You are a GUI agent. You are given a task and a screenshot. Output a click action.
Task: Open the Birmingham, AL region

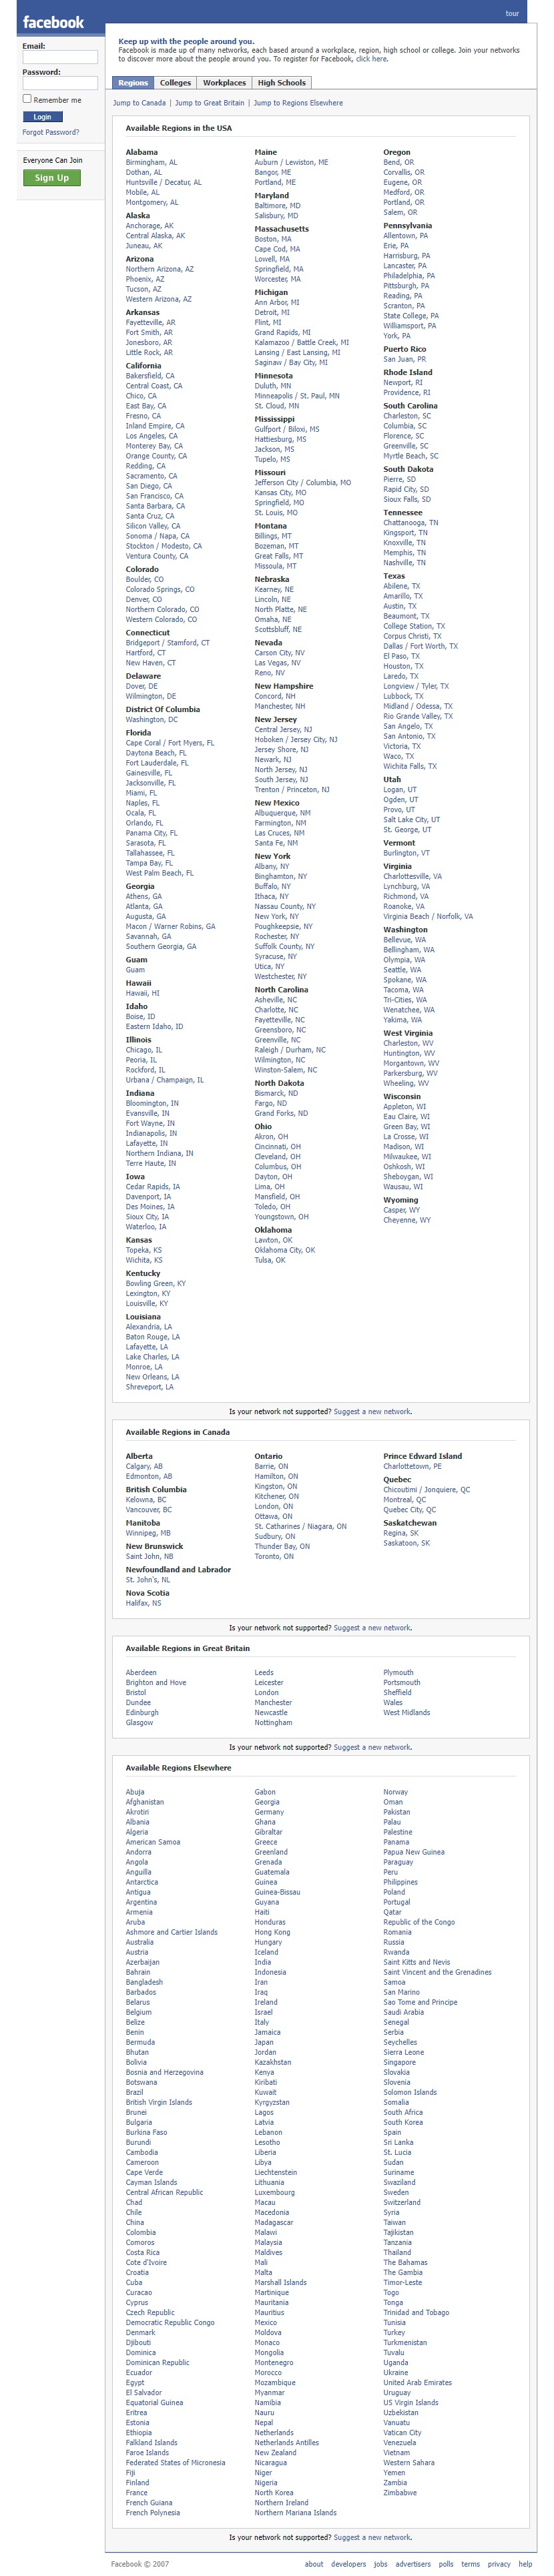coord(152,162)
